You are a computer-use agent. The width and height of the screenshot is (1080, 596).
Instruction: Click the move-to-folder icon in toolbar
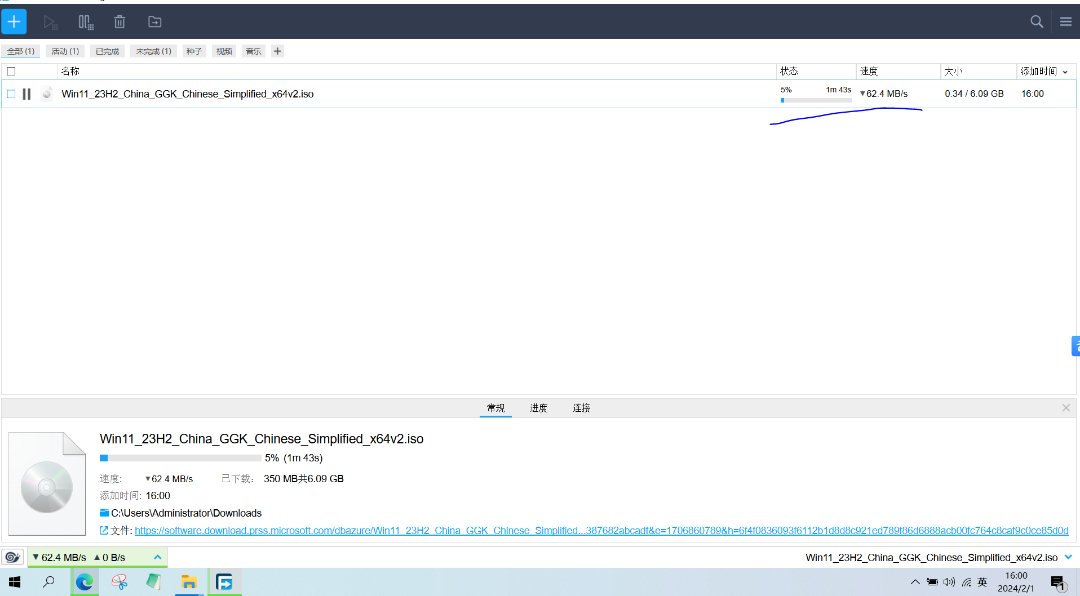pyautogui.click(x=154, y=21)
